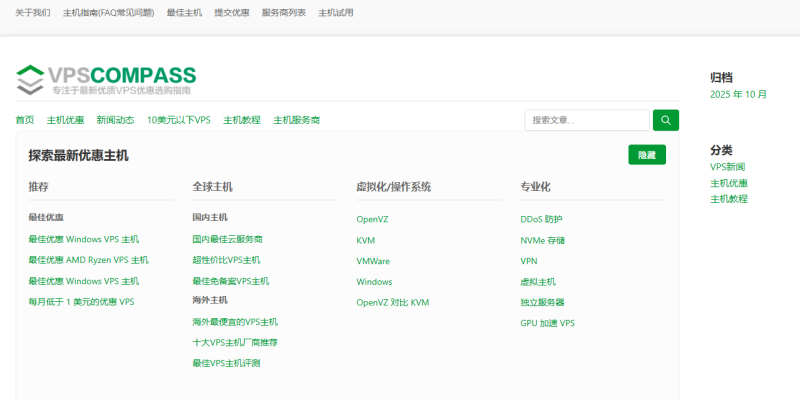Select the 虚拟主机 link

(538, 282)
